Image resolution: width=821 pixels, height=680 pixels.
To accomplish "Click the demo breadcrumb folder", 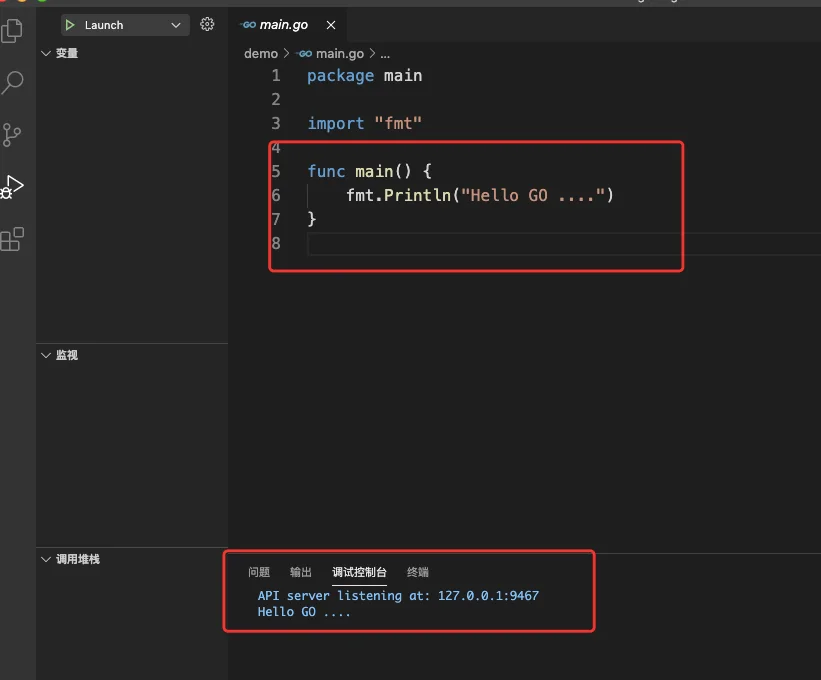I will tap(261, 53).
